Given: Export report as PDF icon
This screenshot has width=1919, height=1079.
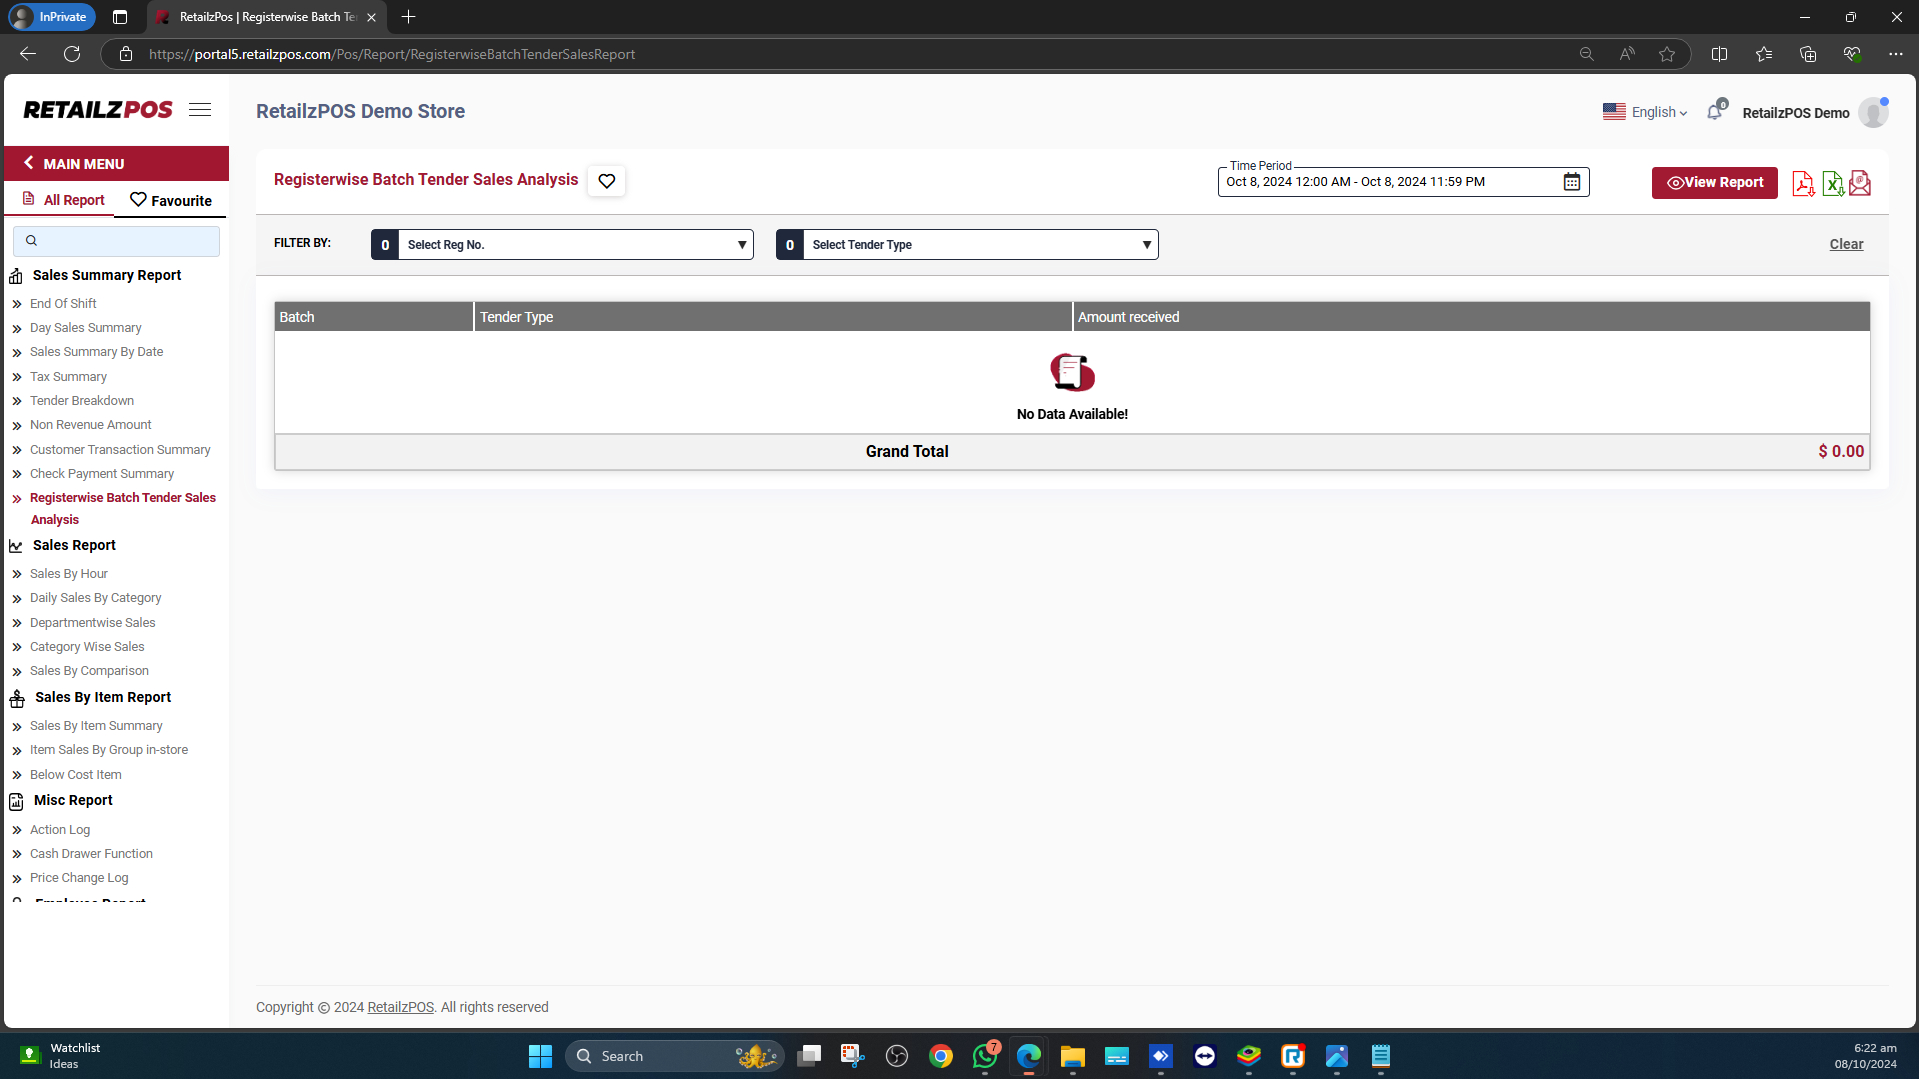Looking at the screenshot, I should pos(1802,183).
